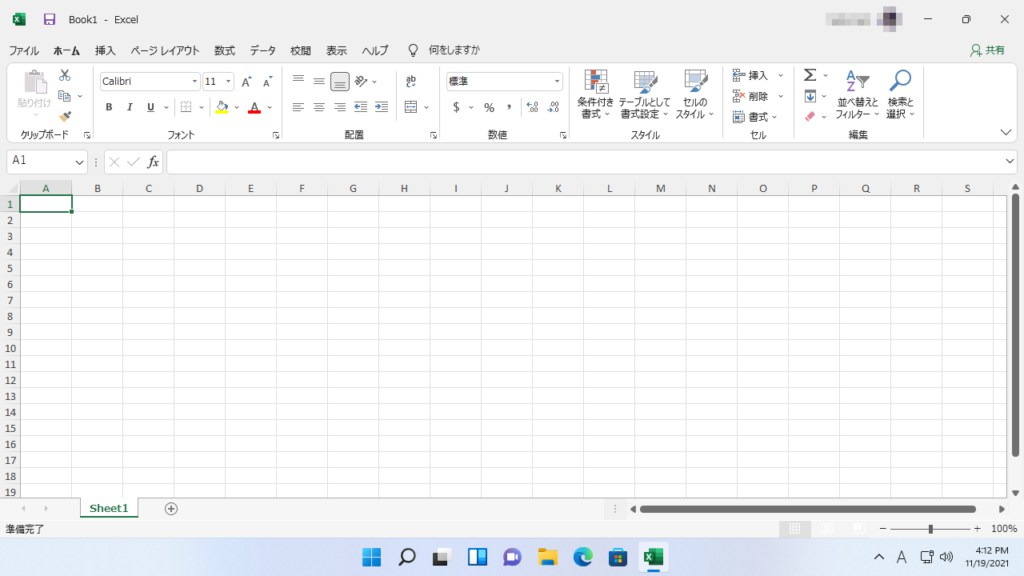Expand the 標準 number format dropdown
1024x576 pixels.
point(557,82)
